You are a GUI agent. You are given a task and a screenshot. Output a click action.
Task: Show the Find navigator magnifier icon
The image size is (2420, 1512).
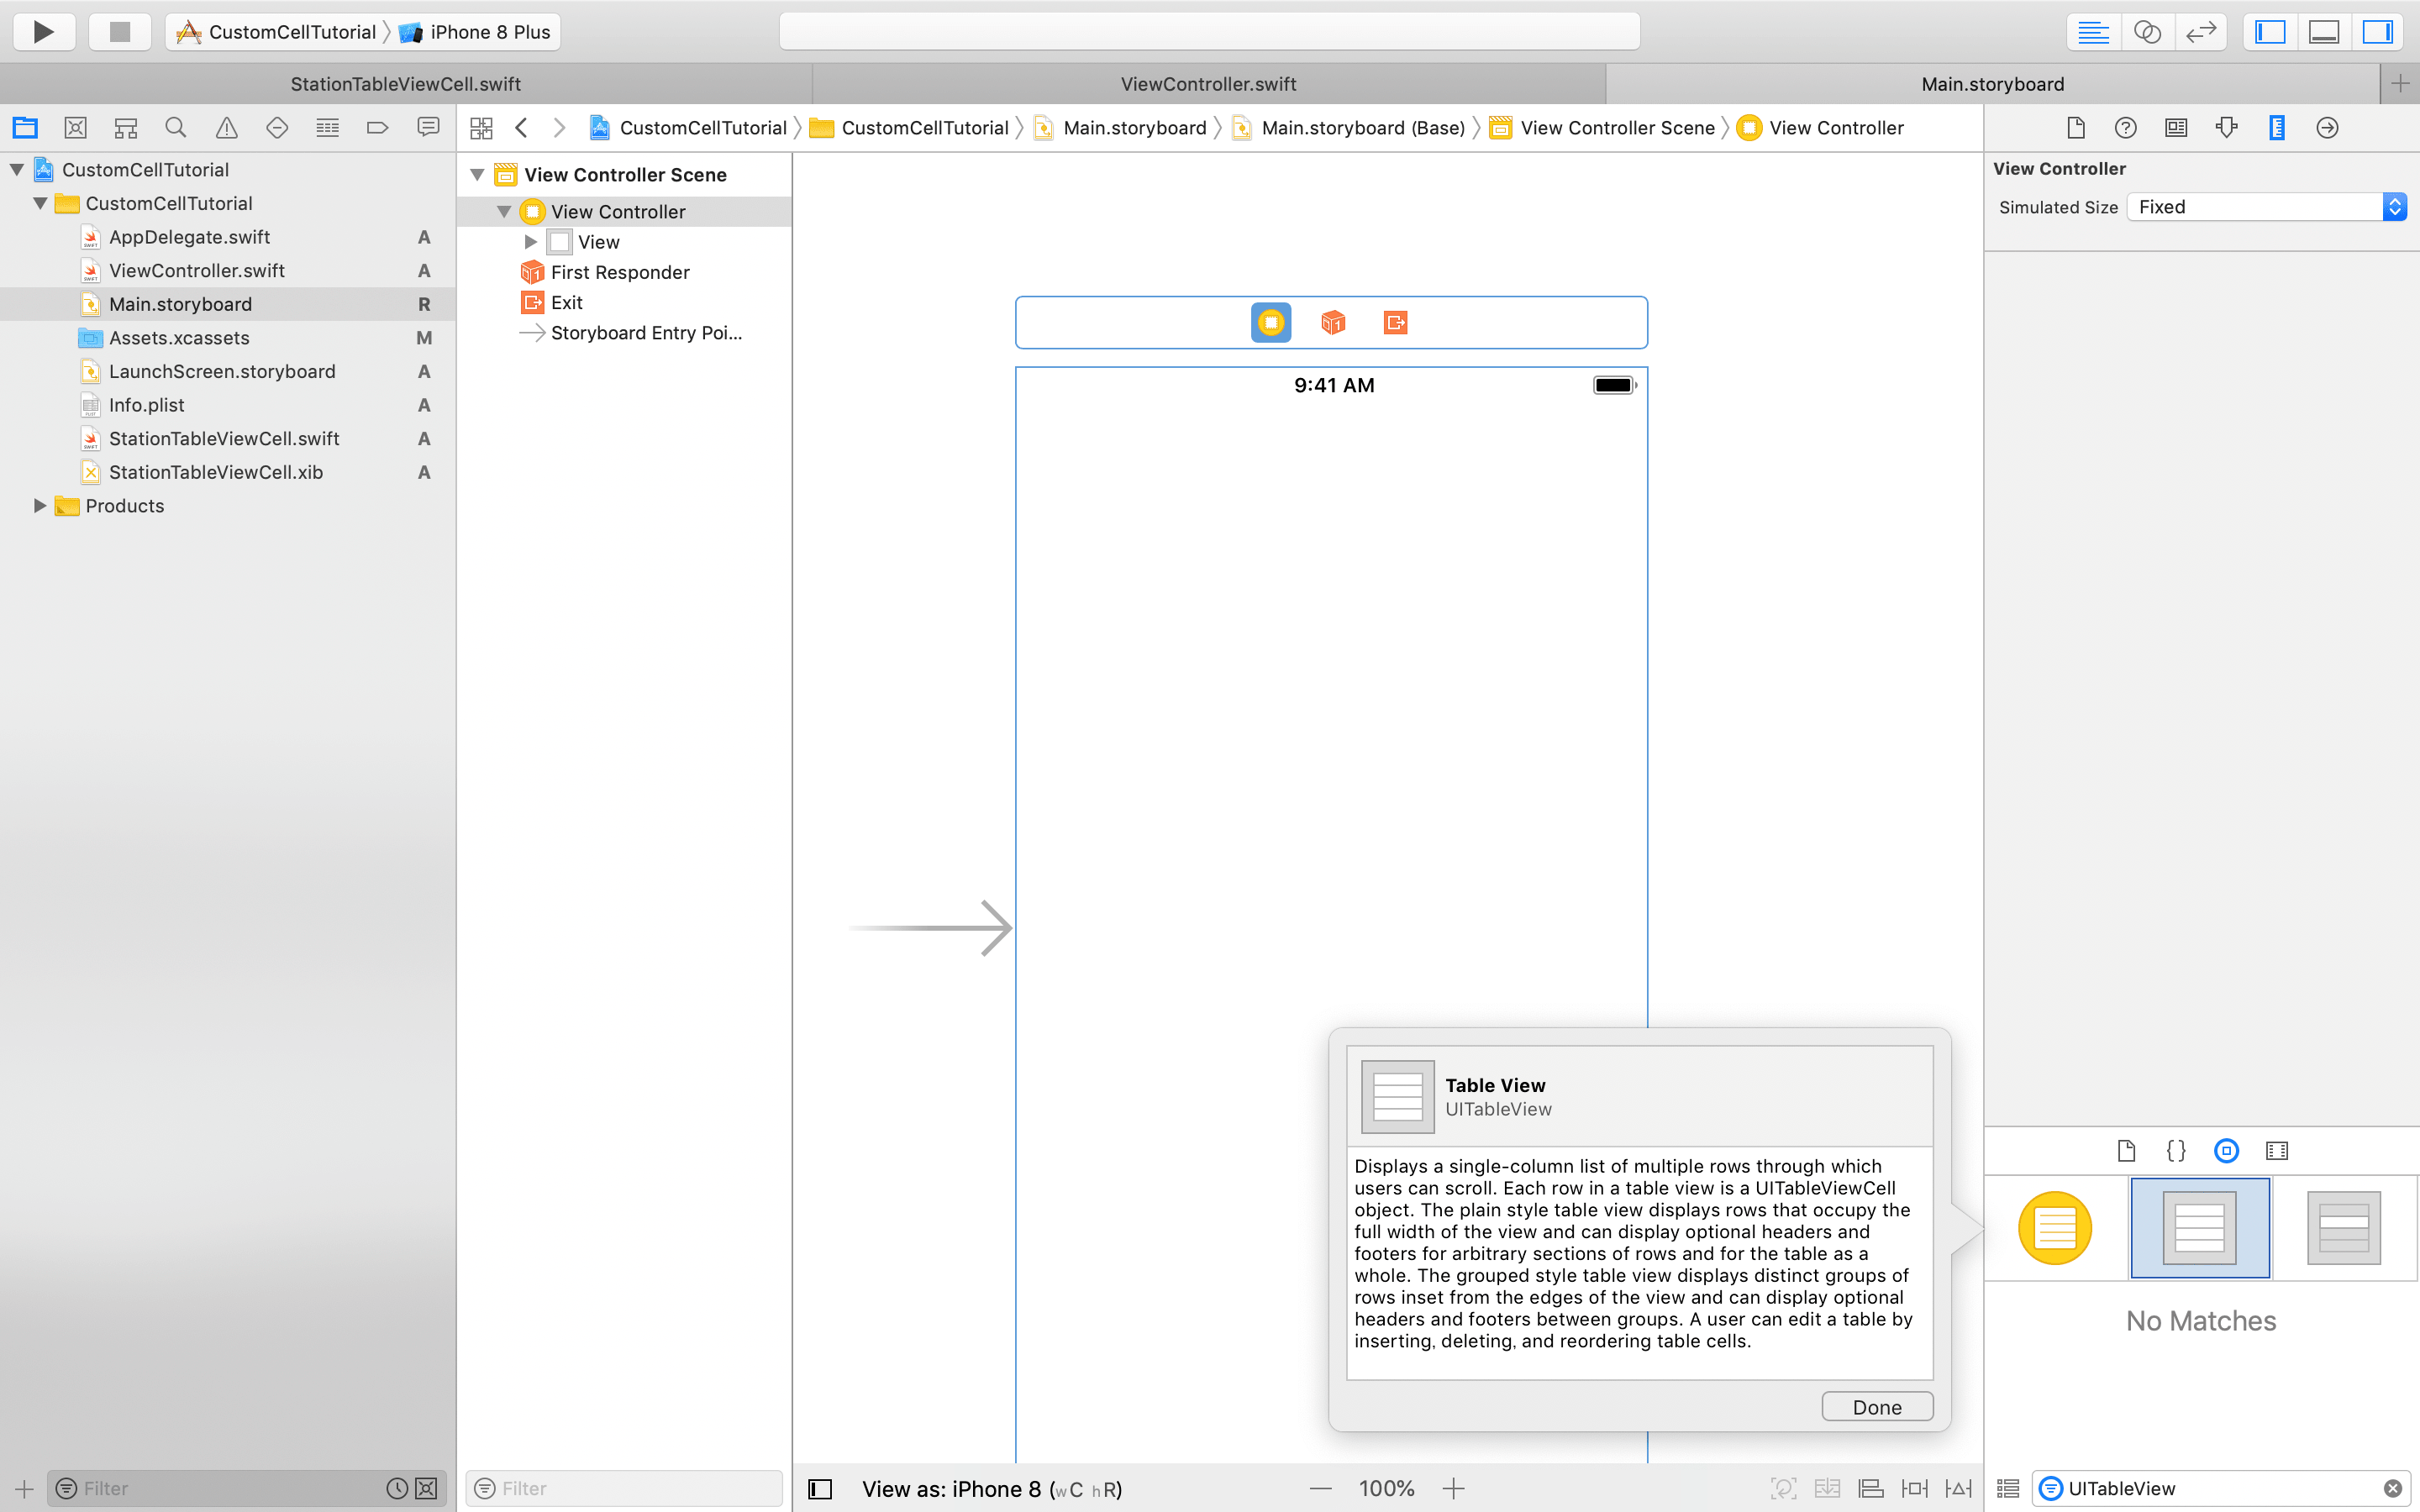(176, 128)
